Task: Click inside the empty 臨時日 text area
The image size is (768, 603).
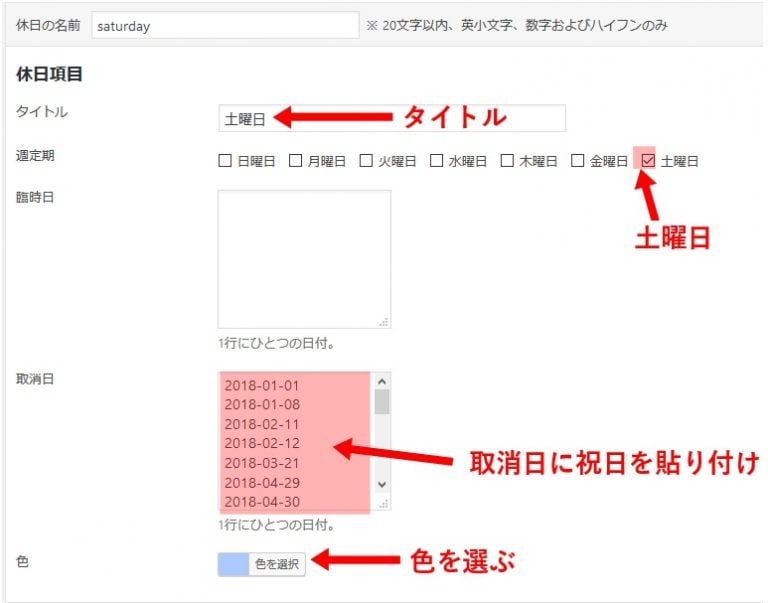Action: [303, 258]
